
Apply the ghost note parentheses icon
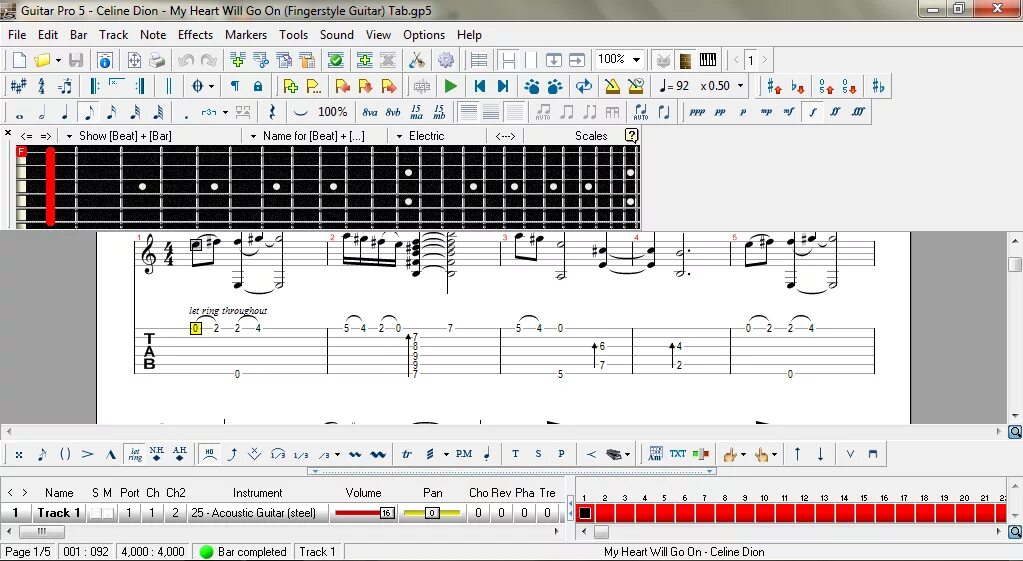(65, 454)
